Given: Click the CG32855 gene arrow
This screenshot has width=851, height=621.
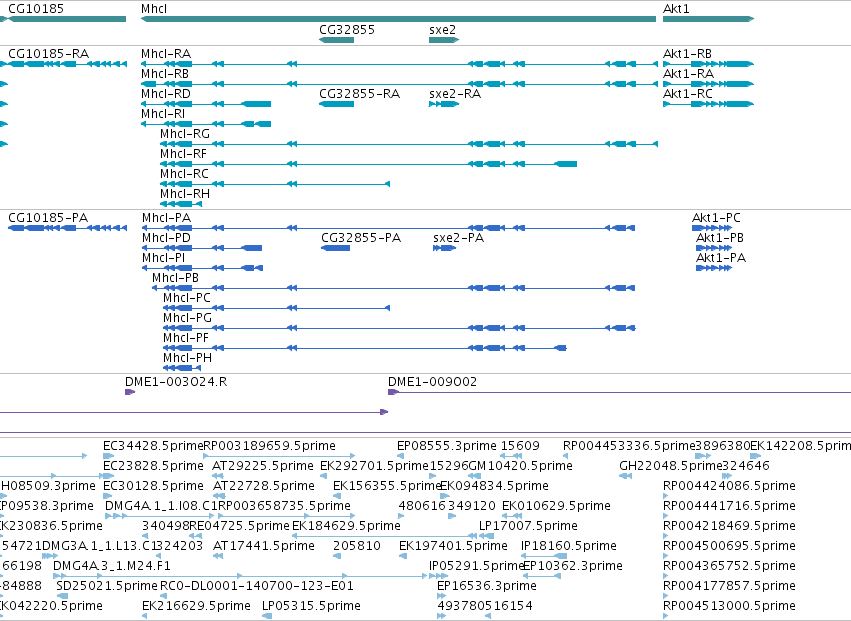Looking at the screenshot, I should point(336,40).
